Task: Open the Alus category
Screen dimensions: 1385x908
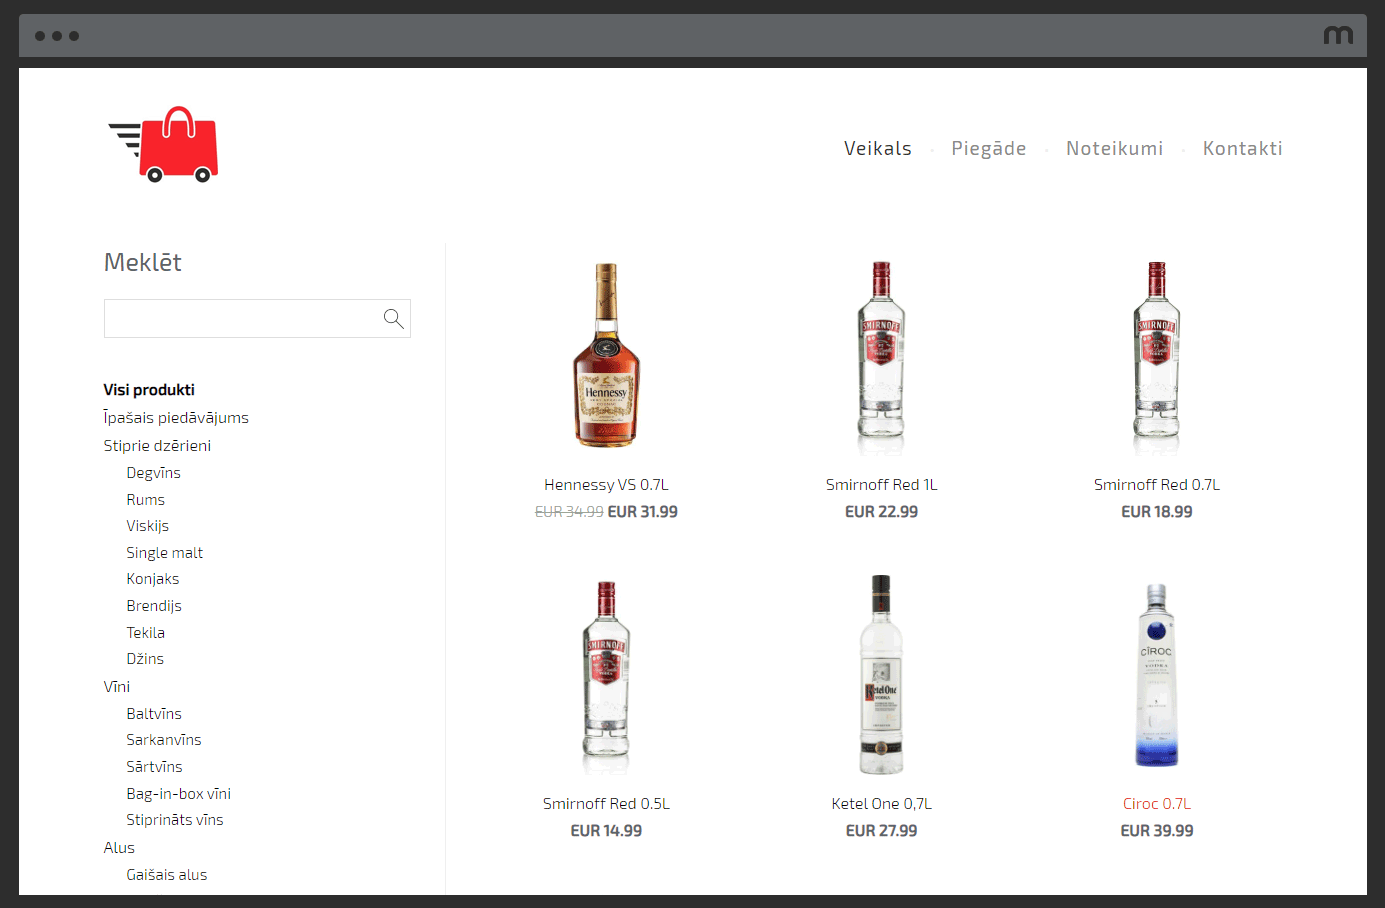Action: (x=119, y=848)
